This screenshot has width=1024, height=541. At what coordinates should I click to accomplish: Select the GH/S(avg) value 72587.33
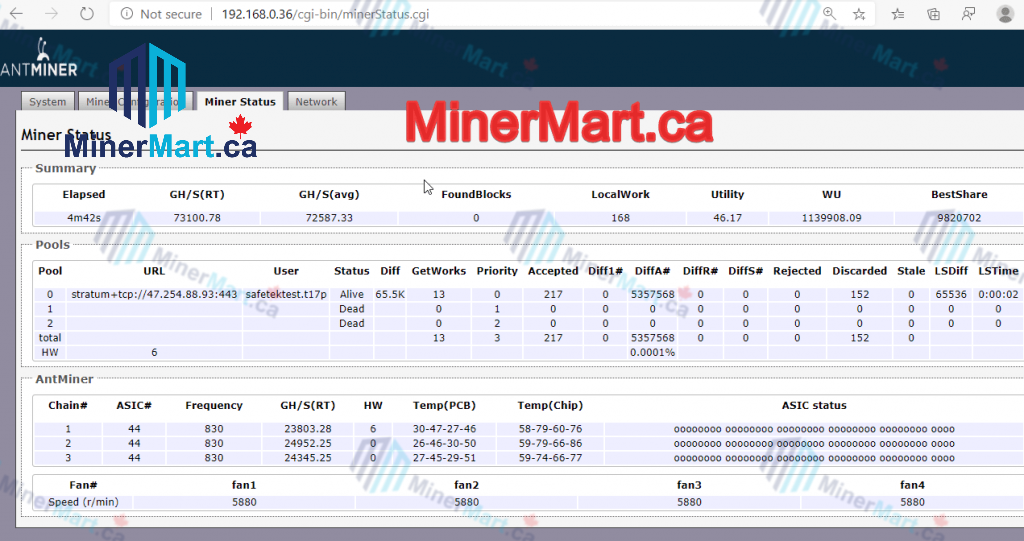click(329, 218)
